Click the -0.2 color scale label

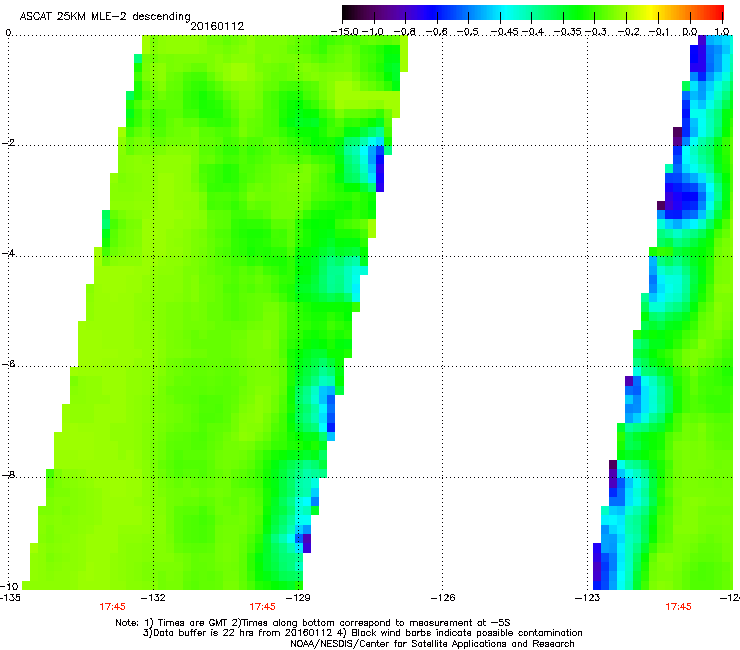pos(629,32)
